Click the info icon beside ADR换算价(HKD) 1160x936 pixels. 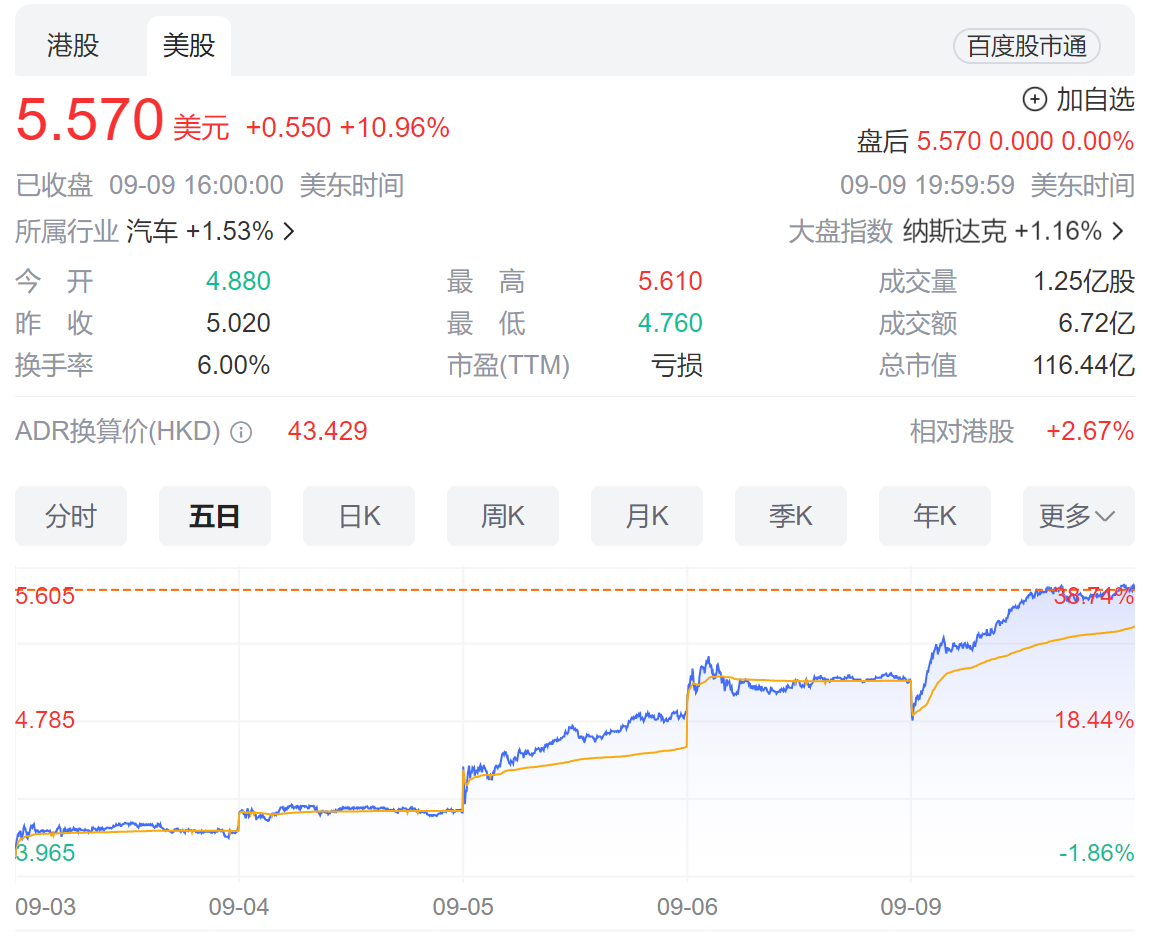coord(241,432)
